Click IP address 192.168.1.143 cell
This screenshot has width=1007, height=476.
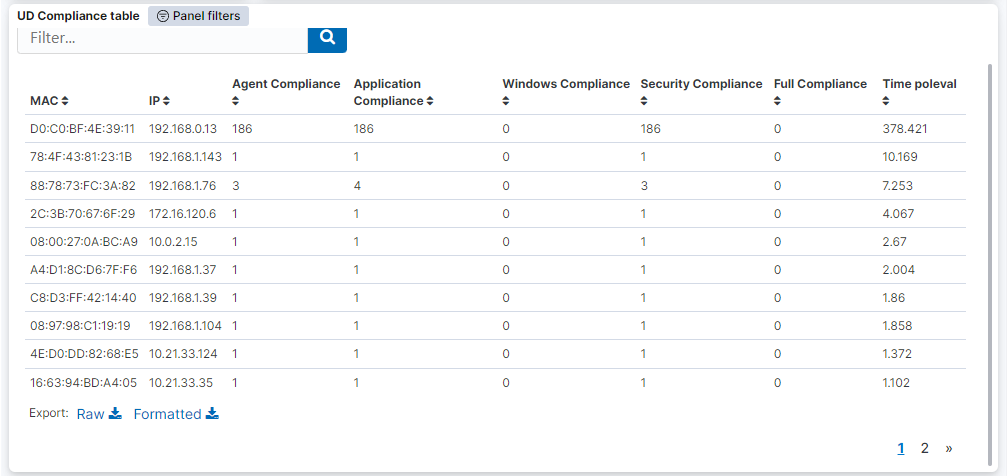point(185,157)
